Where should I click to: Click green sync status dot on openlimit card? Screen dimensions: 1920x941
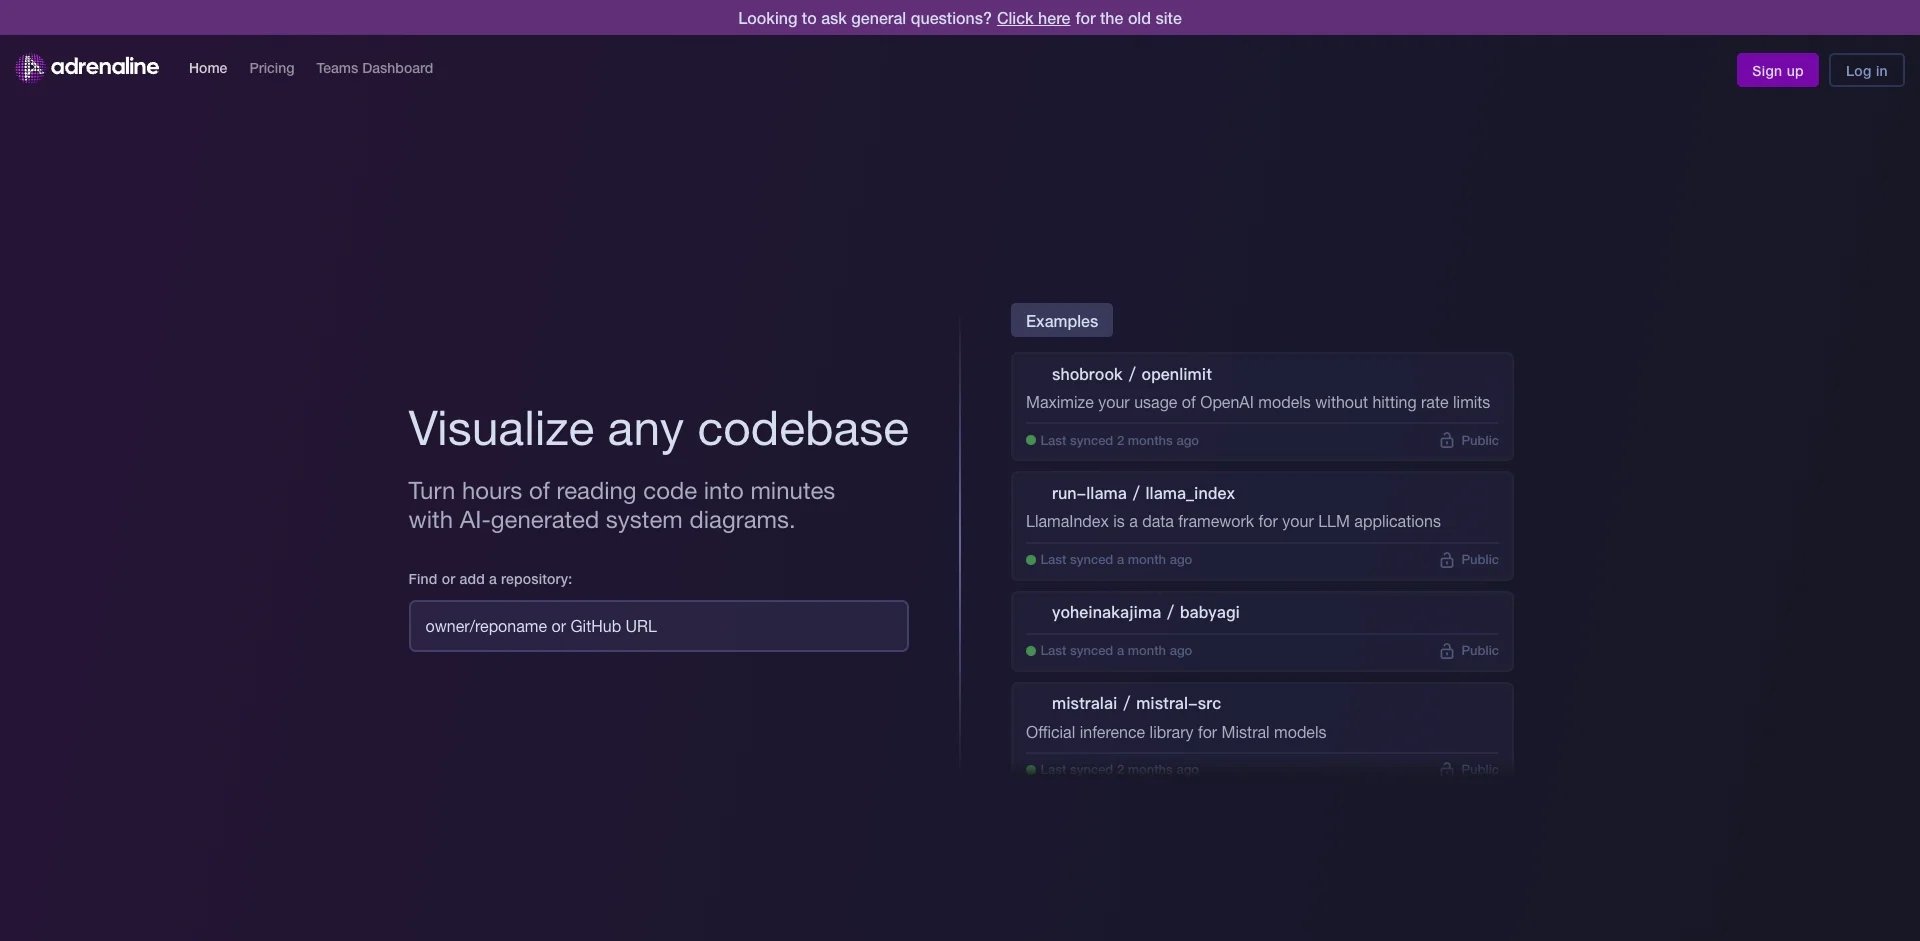coord(1031,440)
